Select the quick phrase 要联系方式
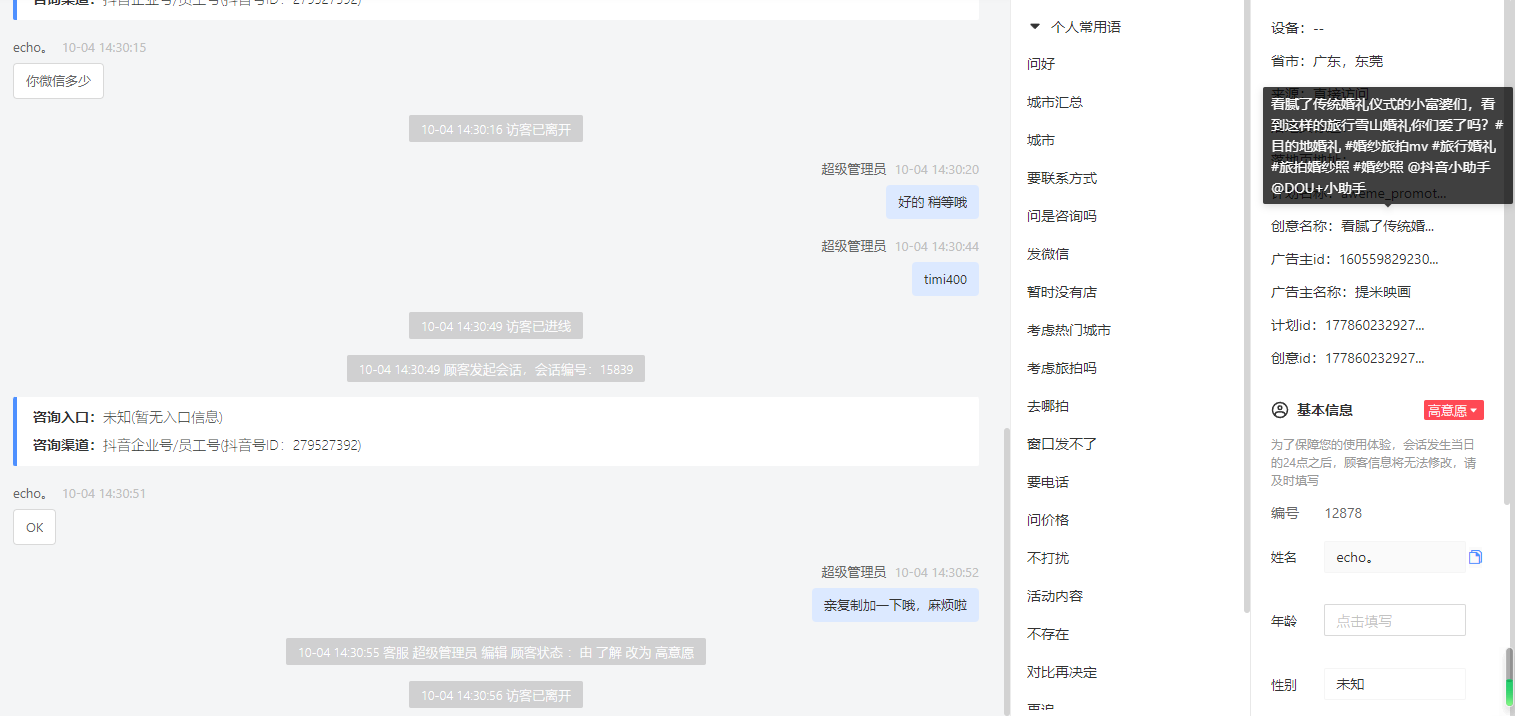The image size is (1515, 716). click(x=1062, y=178)
